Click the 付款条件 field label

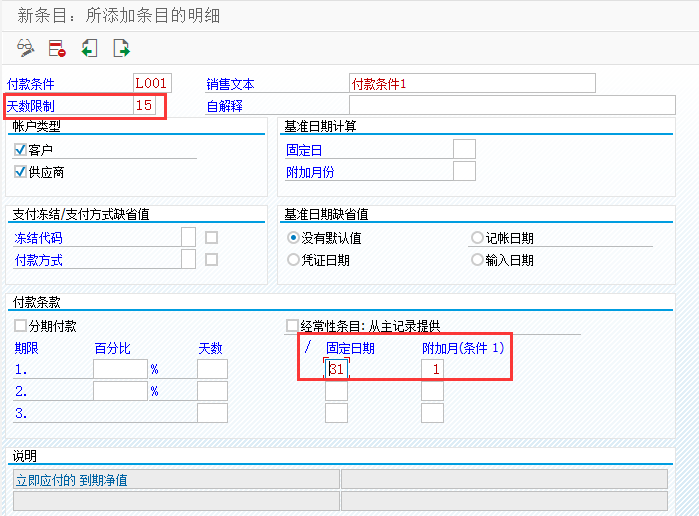[30, 84]
